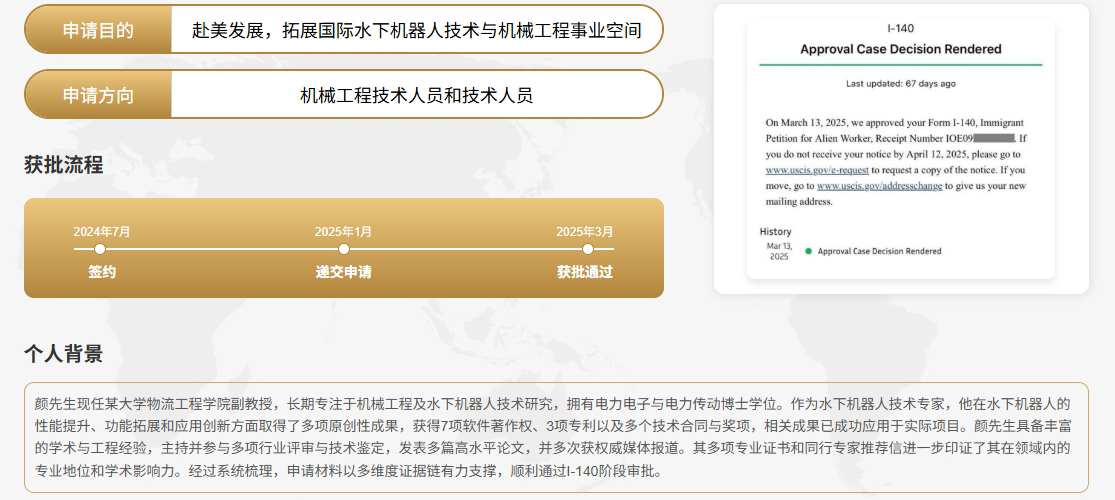Click the 递交申请 timeline dot for 2025年1月
Viewport: 1115px width, 500px height.
point(344,249)
